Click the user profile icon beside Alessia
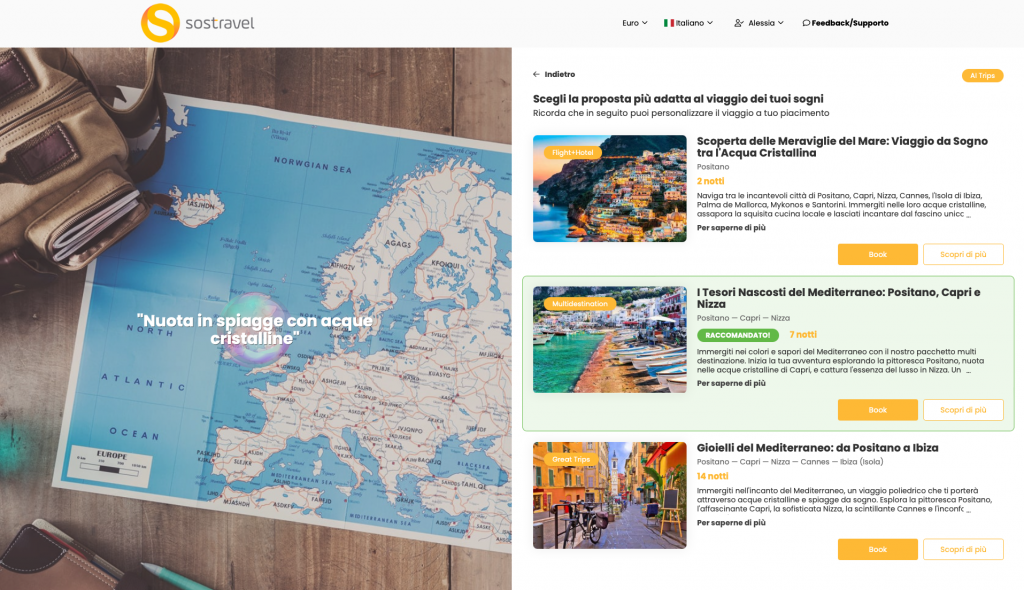 pyautogui.click(x=737, y=22)
